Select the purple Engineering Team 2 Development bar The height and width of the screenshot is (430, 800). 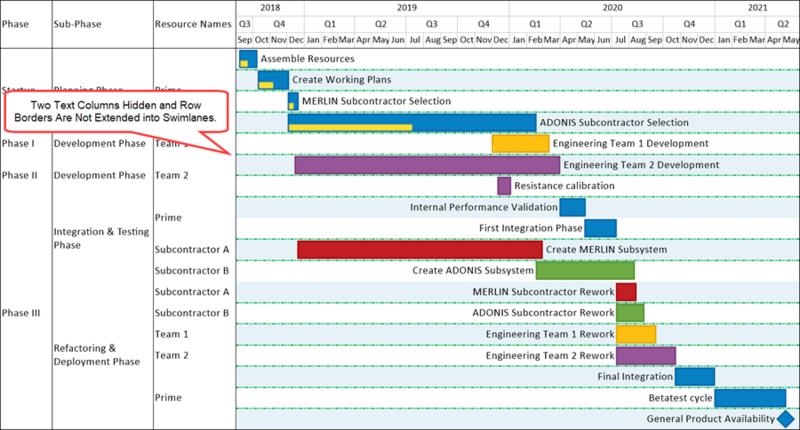pos(427,165)
